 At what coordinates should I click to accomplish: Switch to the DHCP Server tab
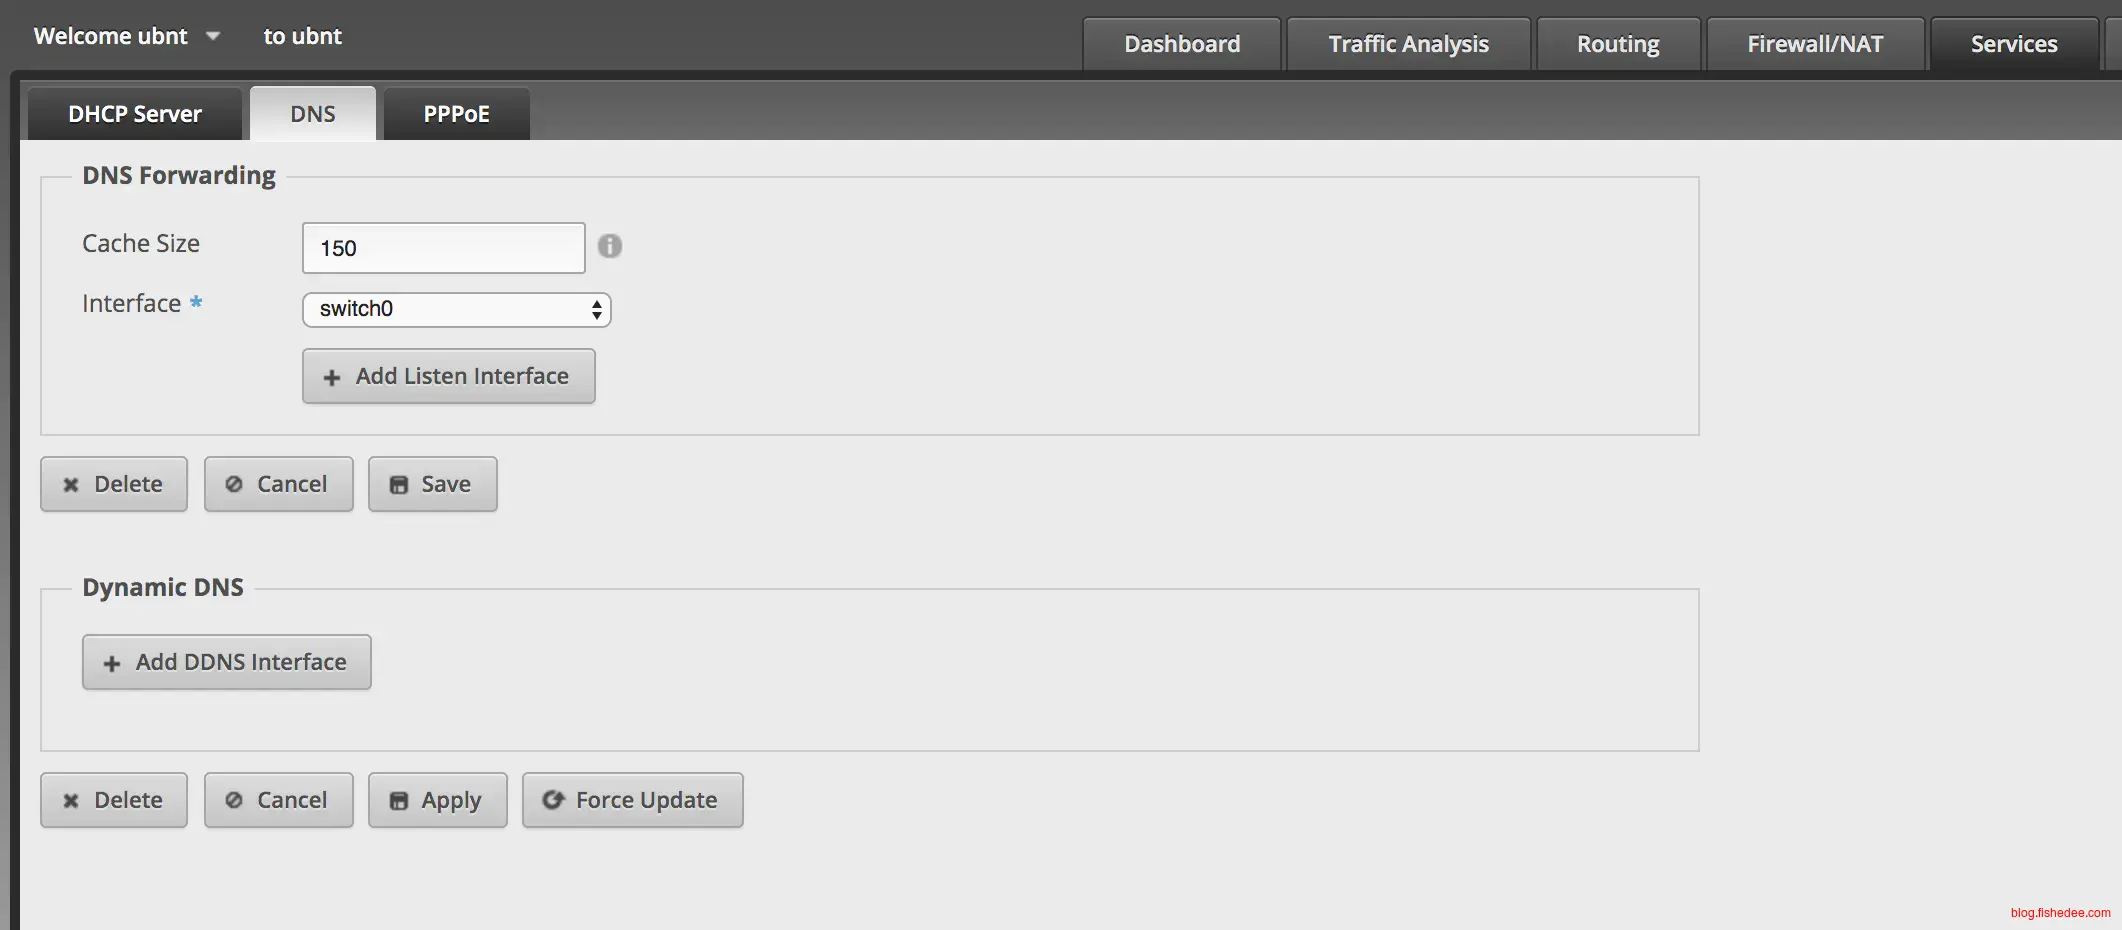click(135, 114)
